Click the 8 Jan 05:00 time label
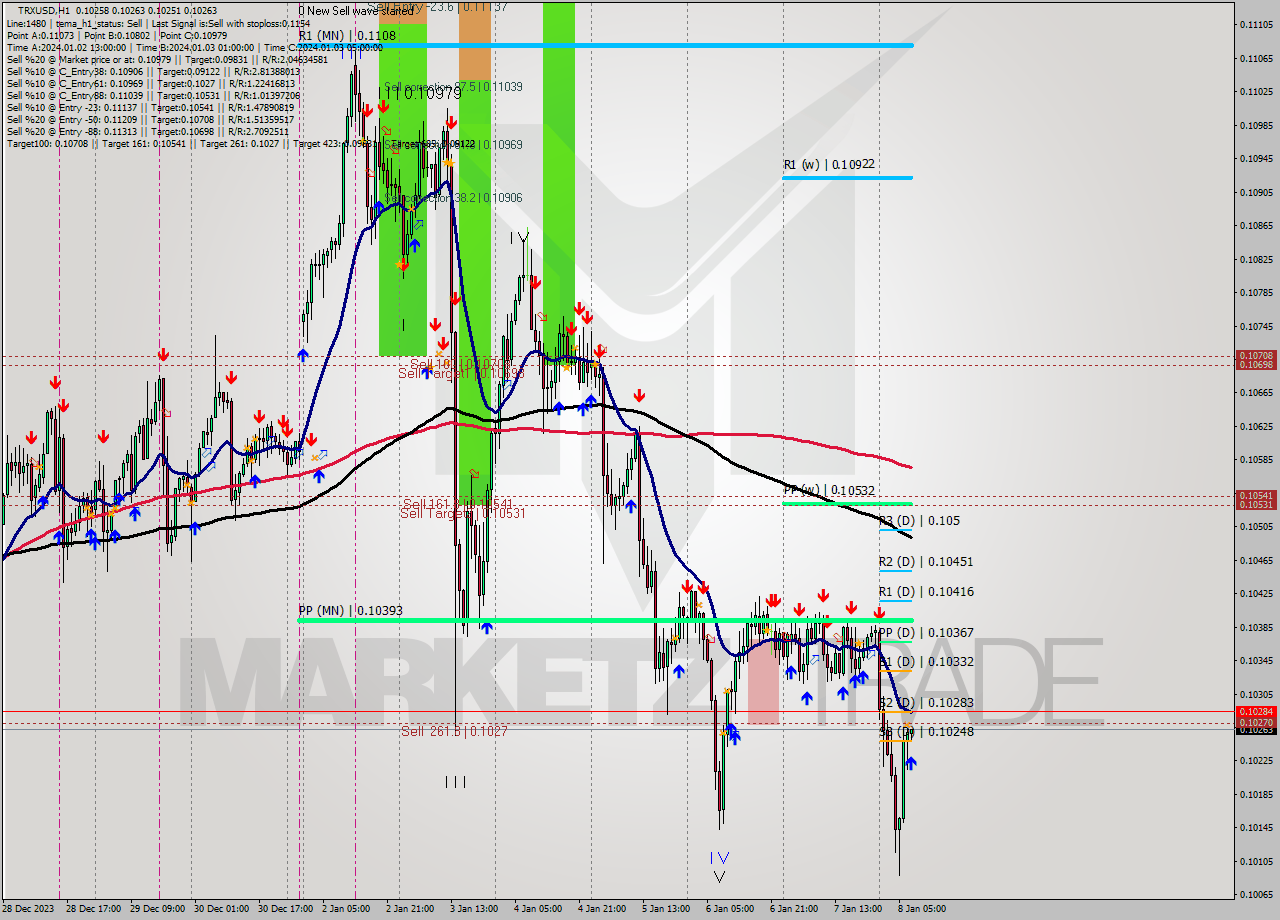This screenshot has width=1280, height=920. point(922,909)
